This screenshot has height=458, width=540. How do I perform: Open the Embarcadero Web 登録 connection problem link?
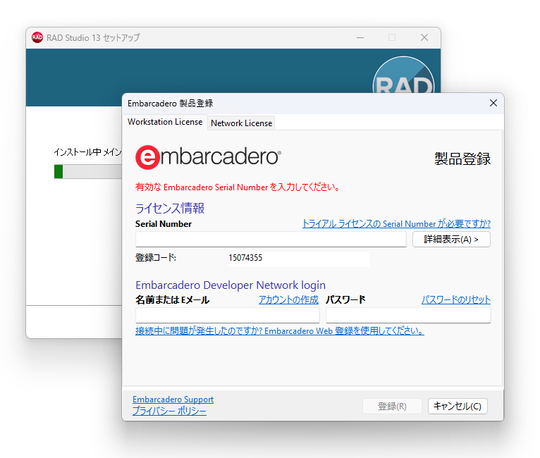[x=279, y=331]
